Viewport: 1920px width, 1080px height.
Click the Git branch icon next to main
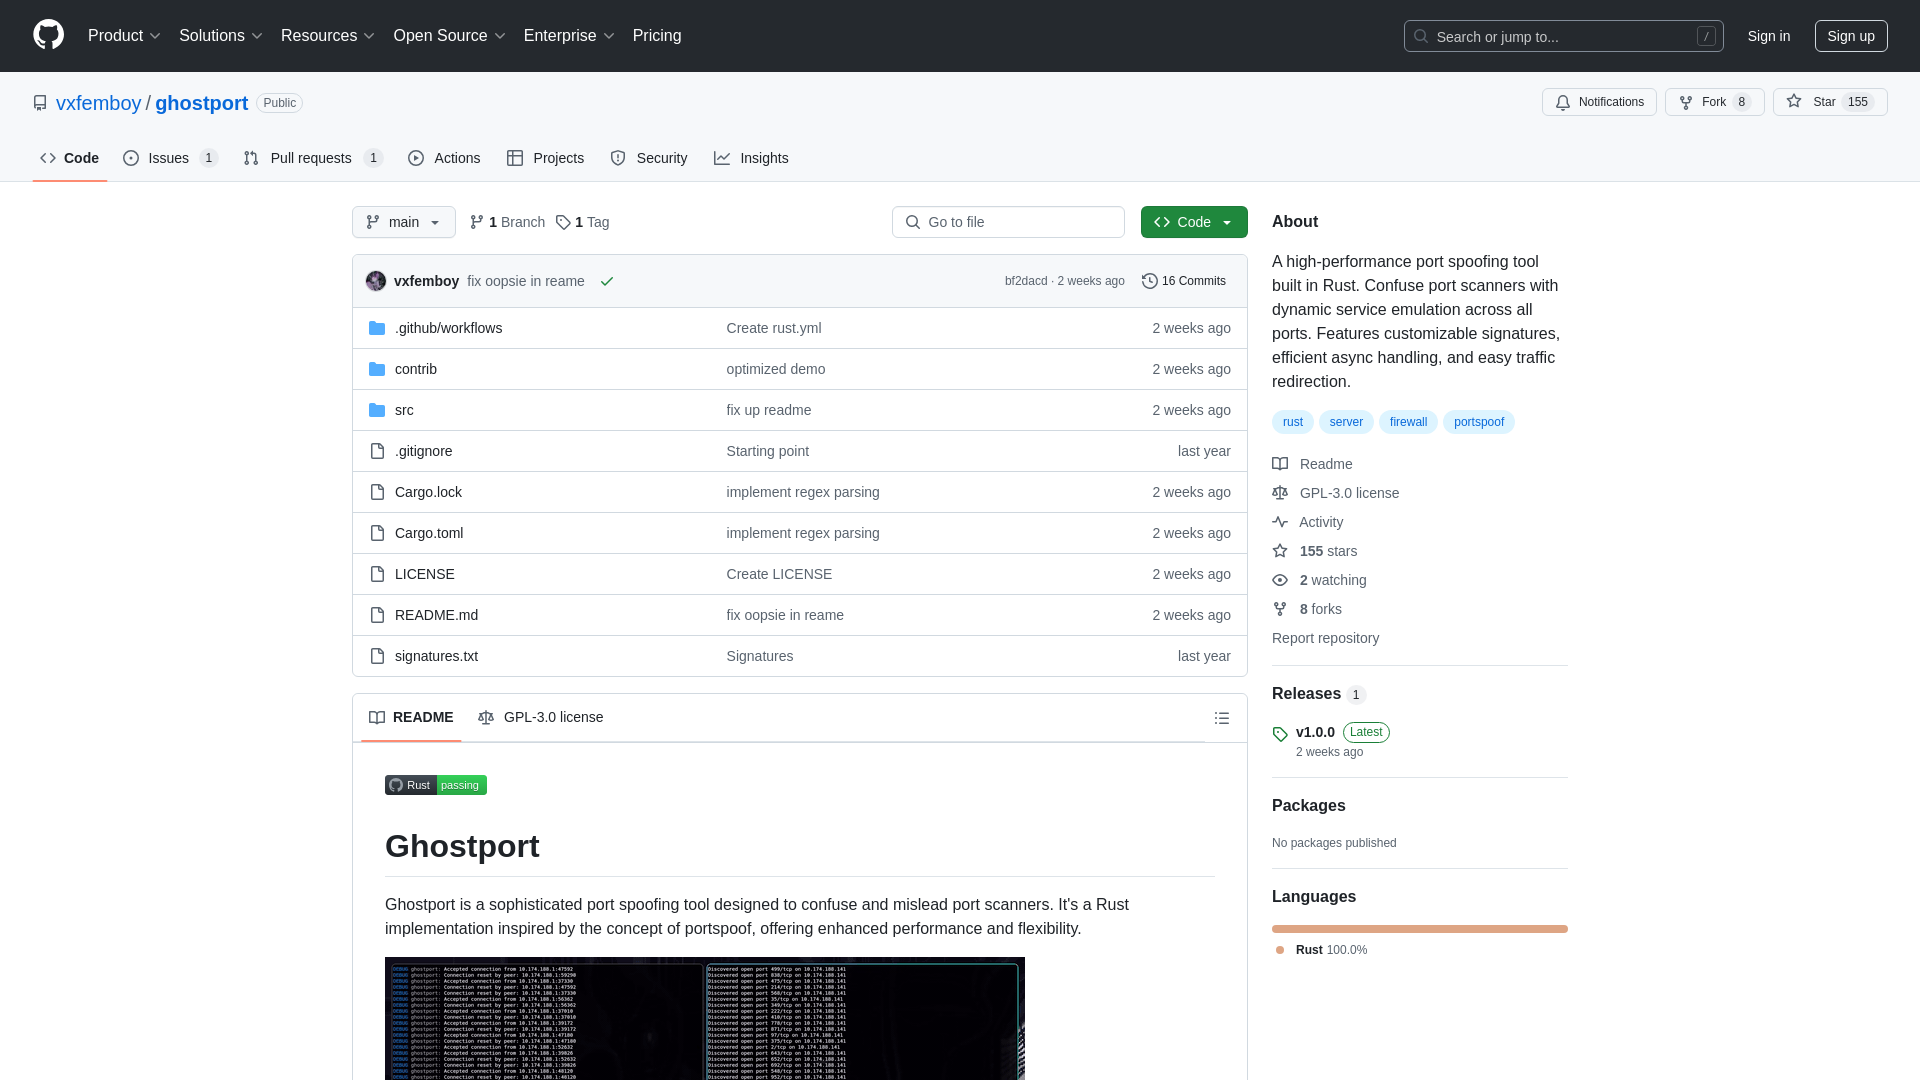373,222
